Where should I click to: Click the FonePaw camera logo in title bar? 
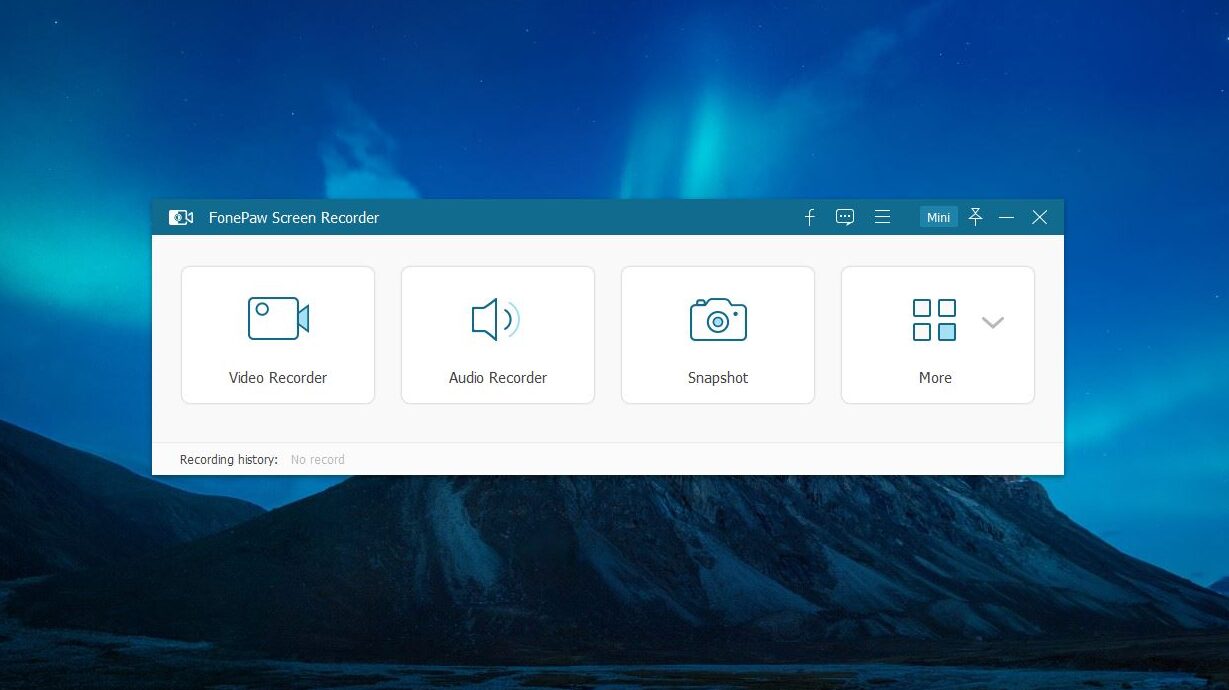click(x=181, y=217)
